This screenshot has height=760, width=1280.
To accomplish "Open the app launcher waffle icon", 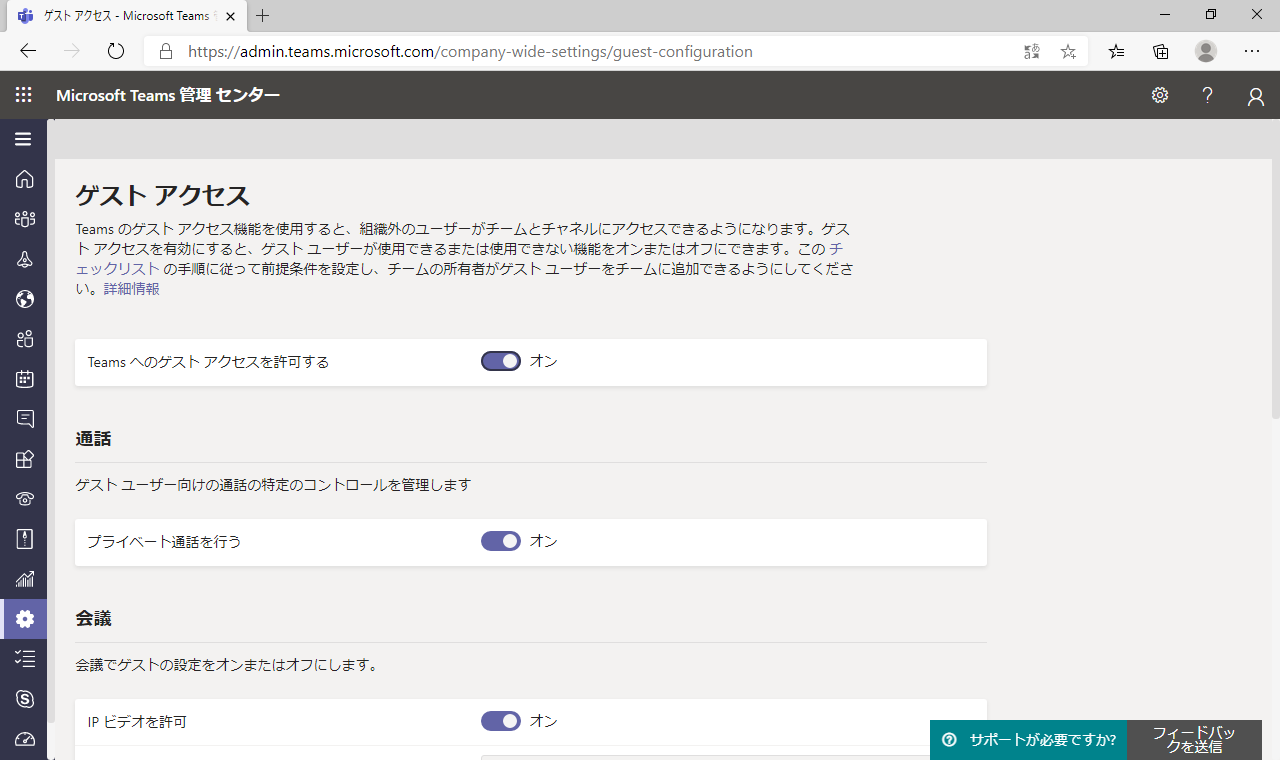I will [23, 95].
